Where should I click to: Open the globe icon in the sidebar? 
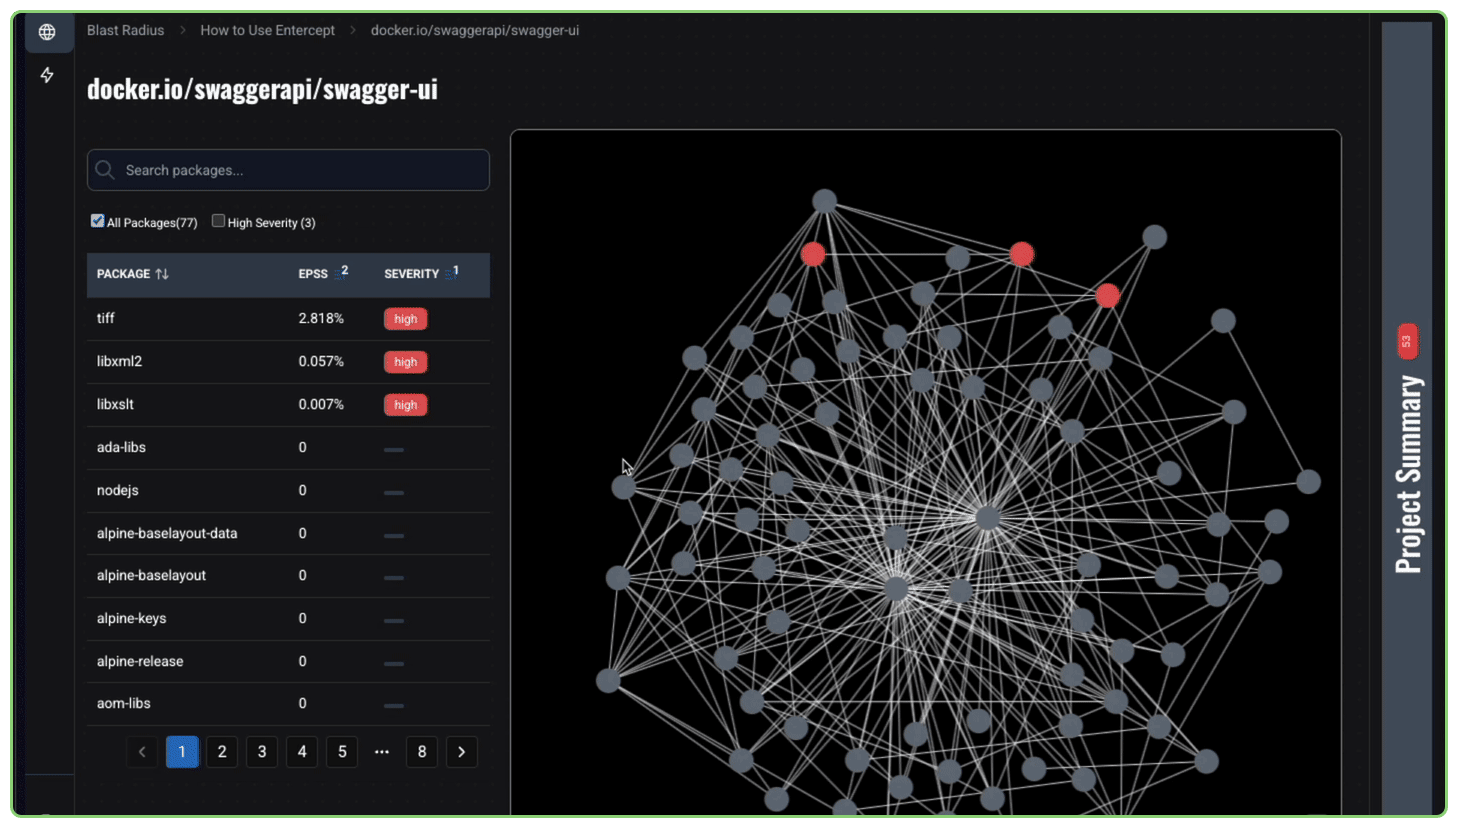coord(47,32)
